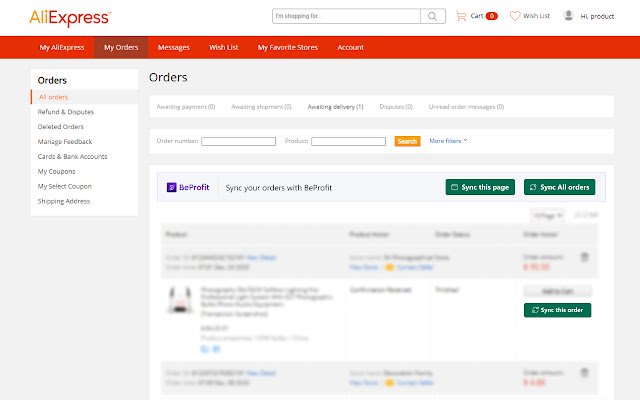This screenshot has height=400, width=640.
Task: Open Cards & Bank Accounts
Action: click(72, 157)
